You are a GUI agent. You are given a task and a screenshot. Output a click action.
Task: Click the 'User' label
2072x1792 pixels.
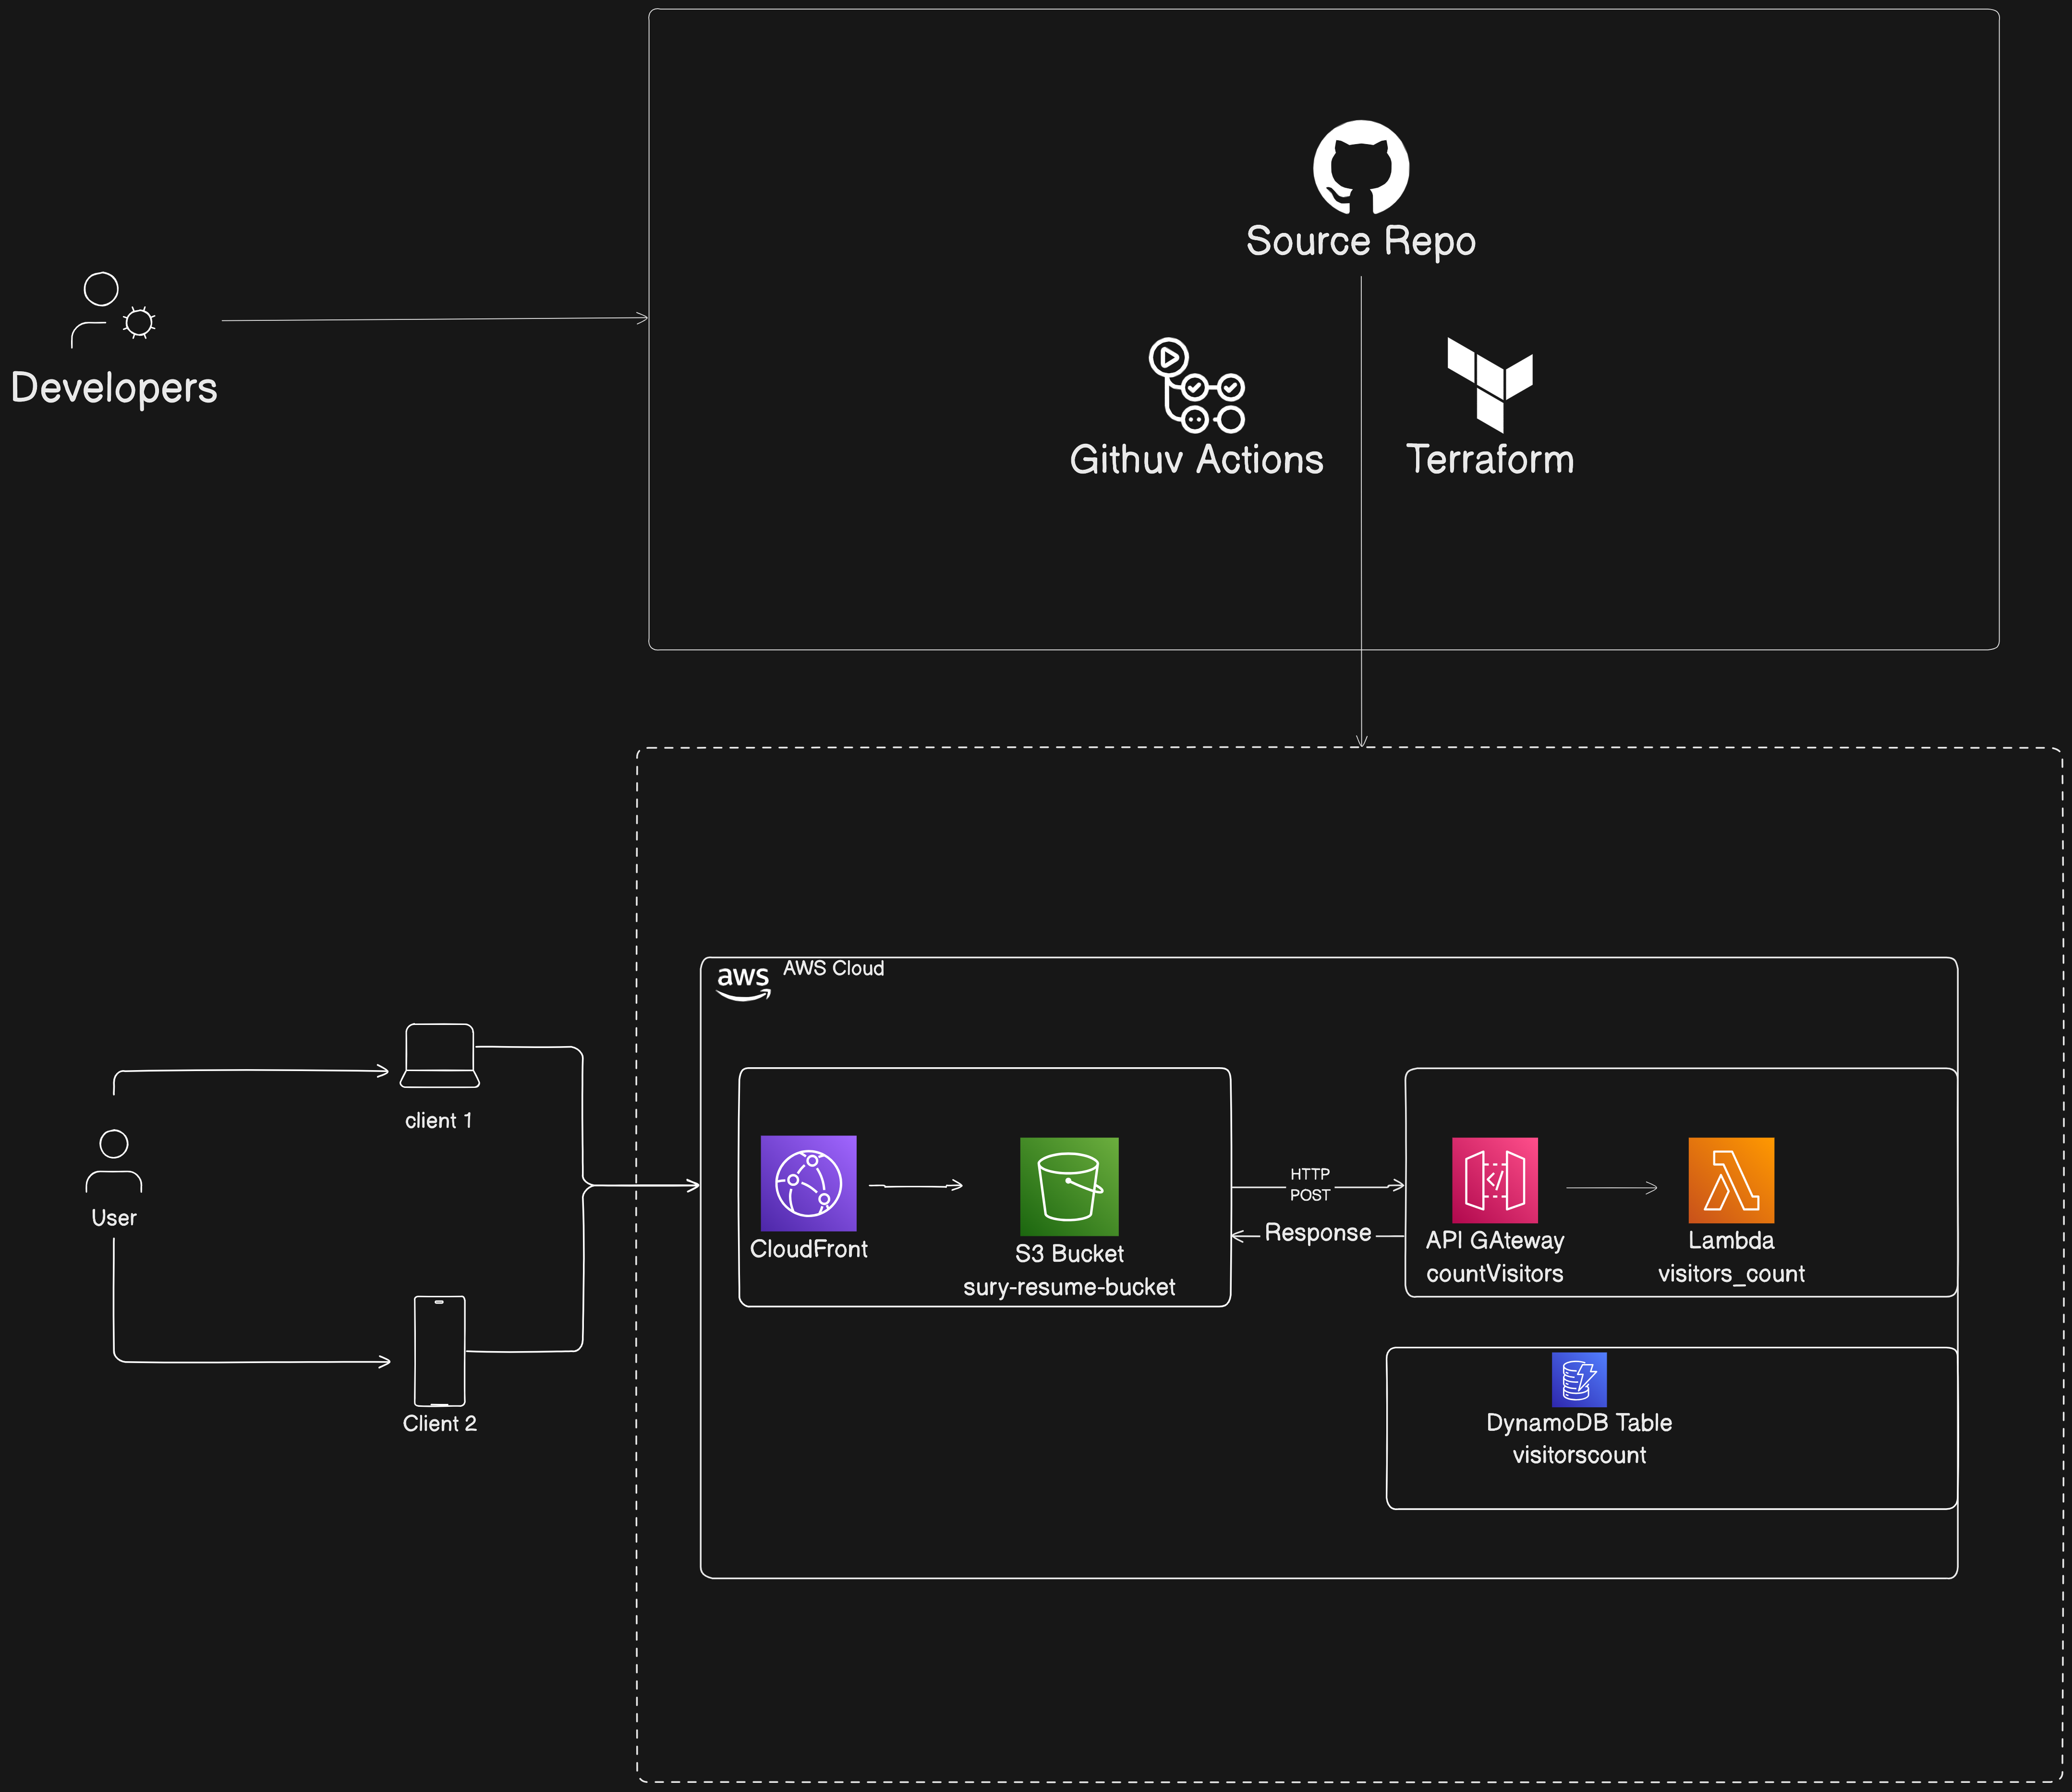[114, 1218]
